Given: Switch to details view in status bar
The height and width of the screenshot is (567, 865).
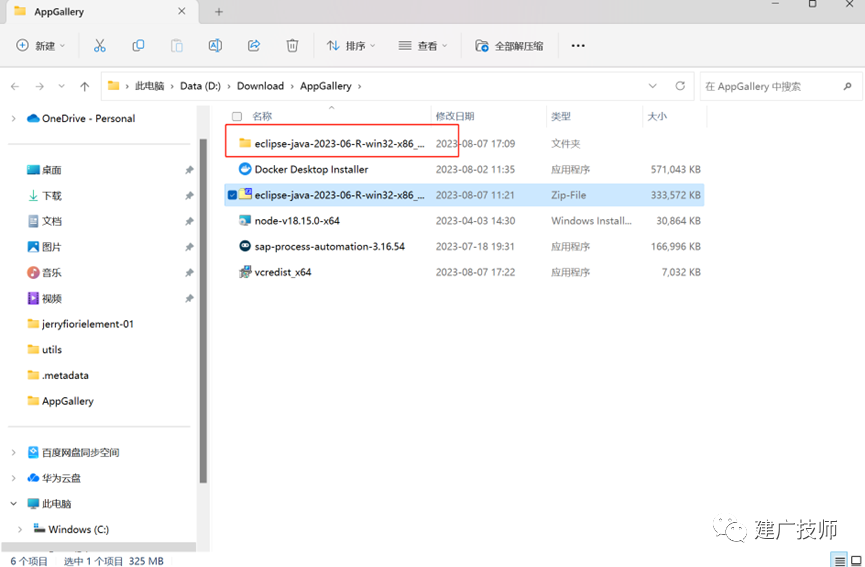Looking at the screenshot, I should tap(840, 560).
